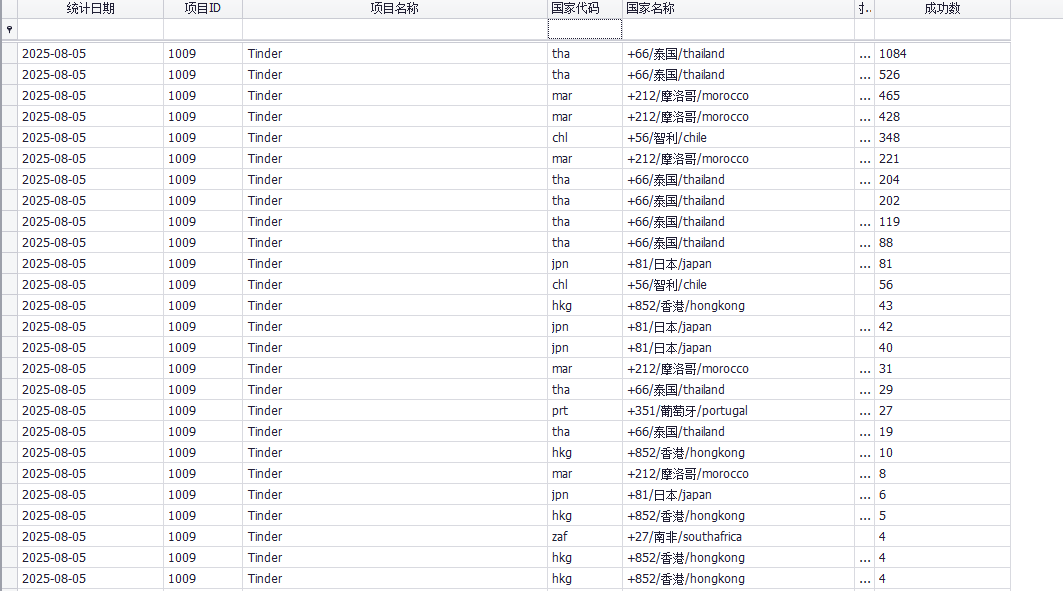Focus the filter box under 成功数
Viewport: 1063px width, 591px height.
pos(942,29)
